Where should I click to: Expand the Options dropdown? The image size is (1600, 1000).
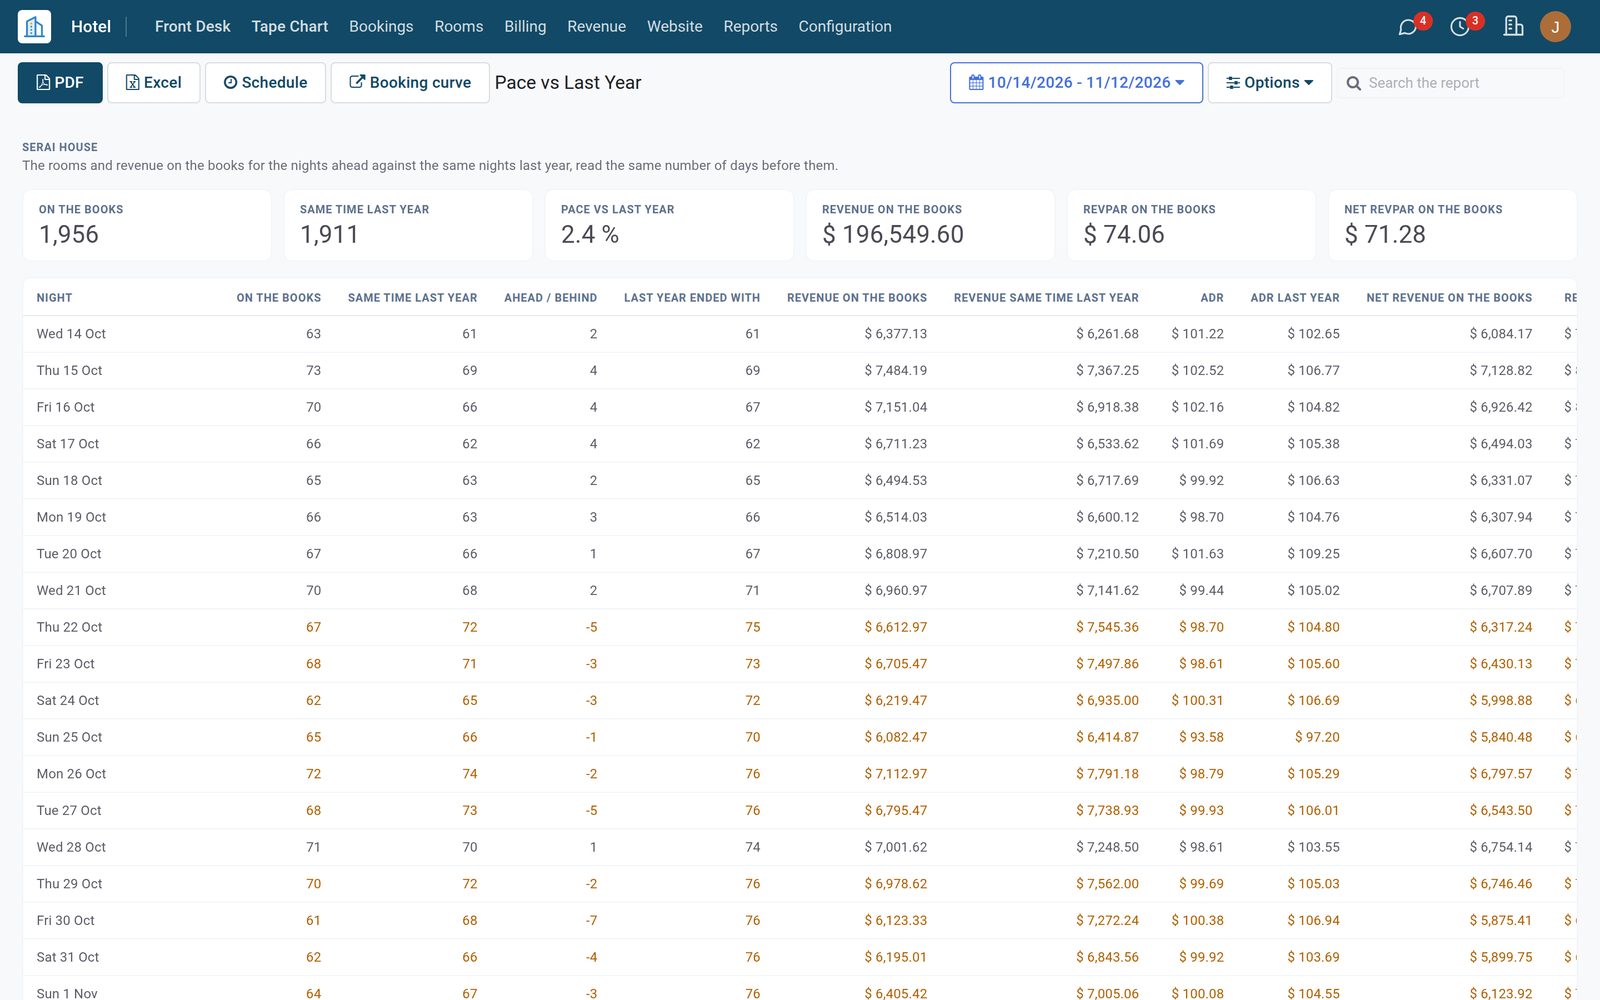[1269, 83]
